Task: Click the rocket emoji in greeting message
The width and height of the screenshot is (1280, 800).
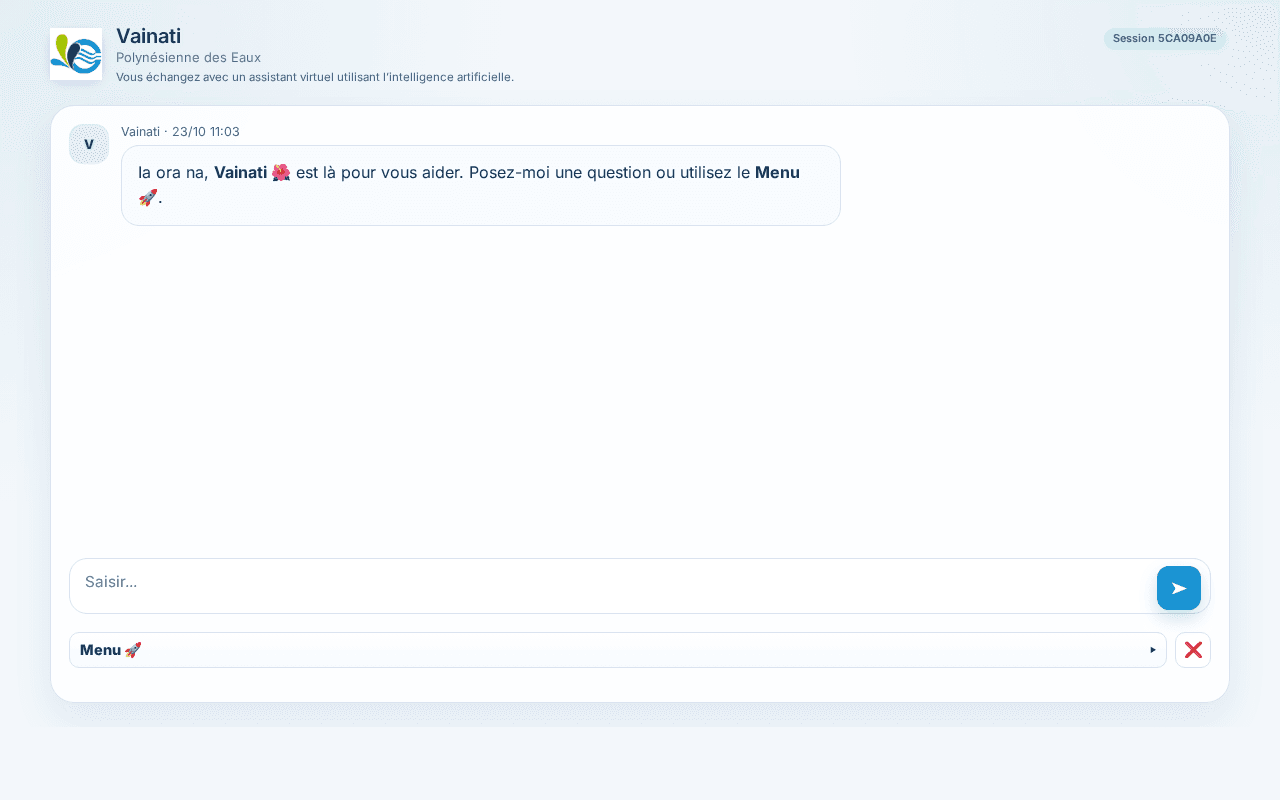Action: 148,198
